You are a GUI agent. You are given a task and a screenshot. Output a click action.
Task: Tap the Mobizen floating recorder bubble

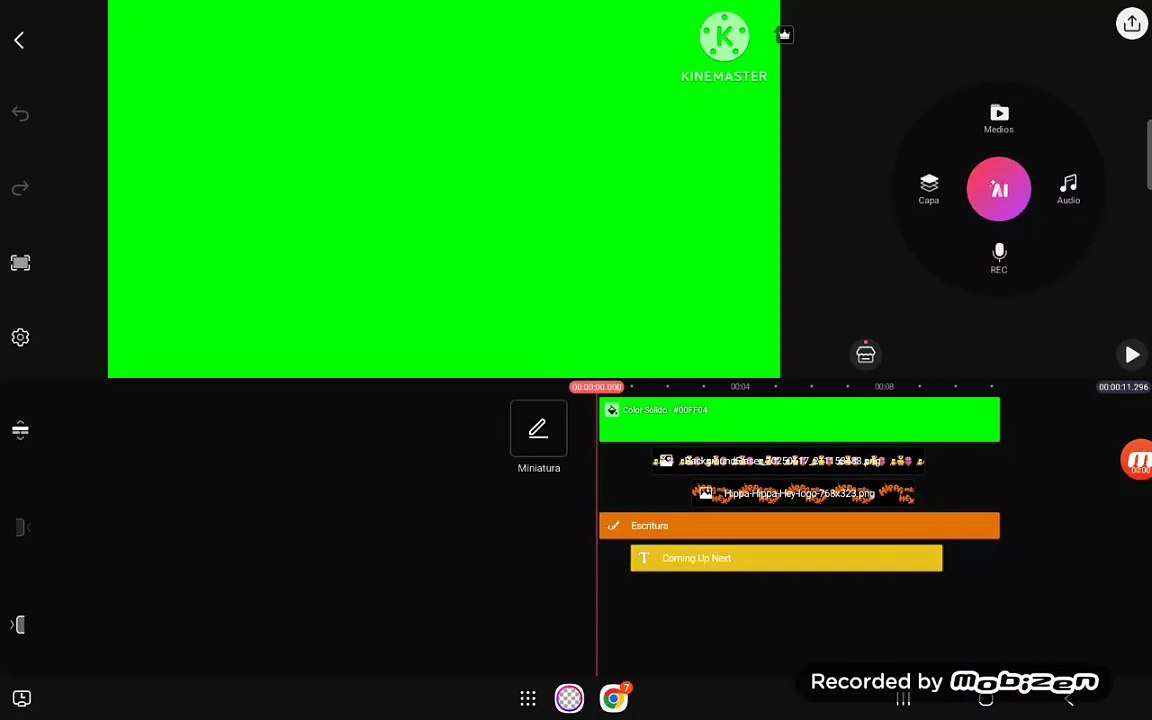point(1137,460)
